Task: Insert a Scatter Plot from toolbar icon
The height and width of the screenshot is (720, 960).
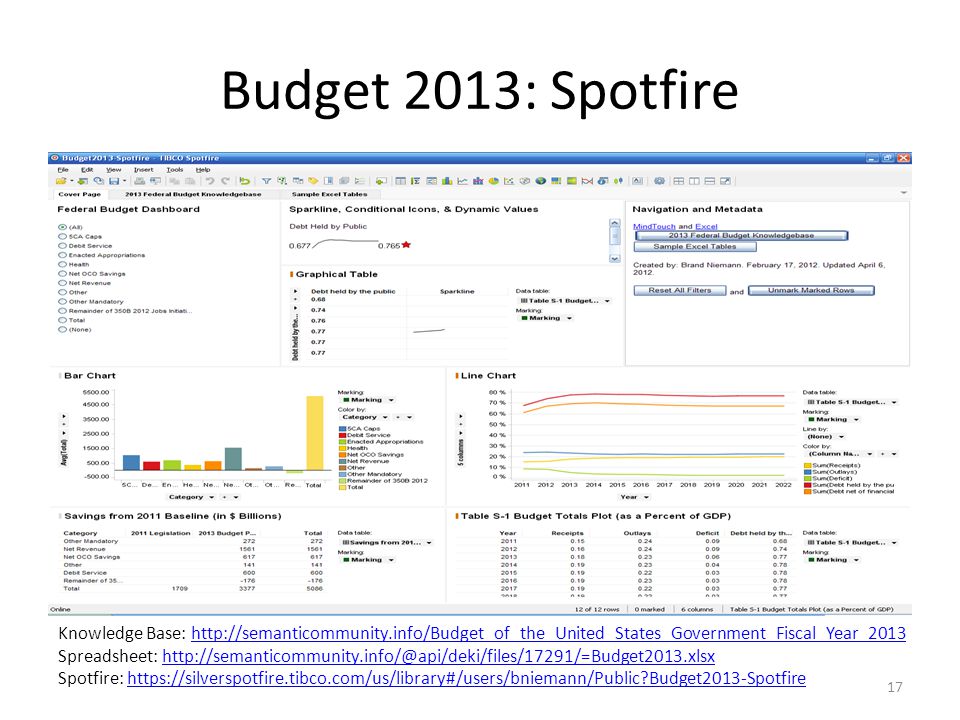Action: [509, 181]
